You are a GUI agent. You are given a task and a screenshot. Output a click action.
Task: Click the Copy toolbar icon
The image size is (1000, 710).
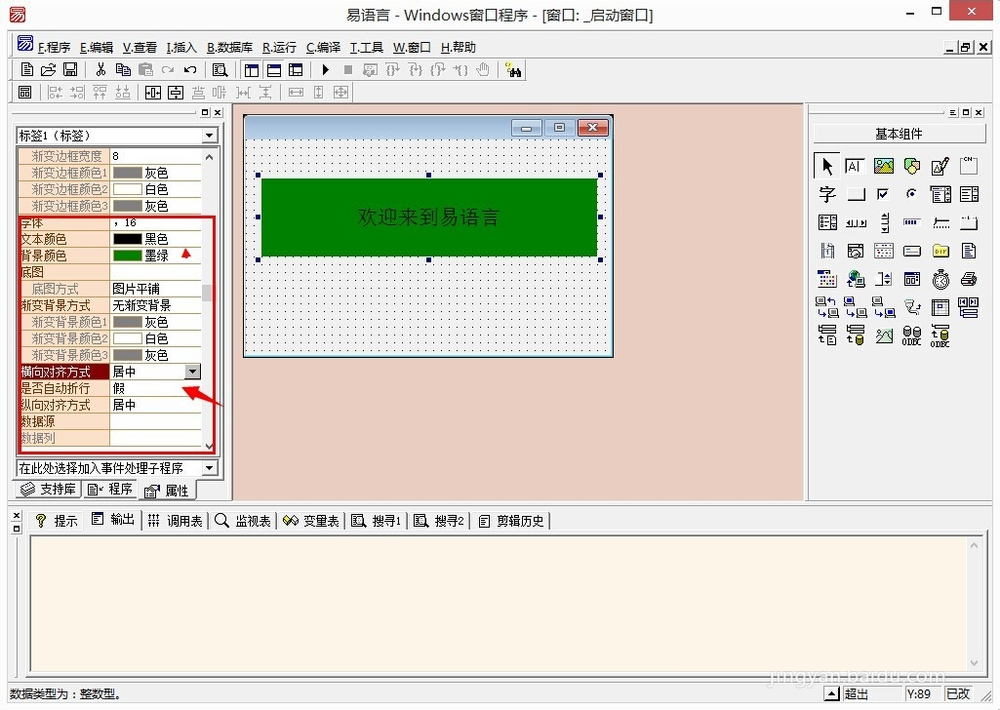pyautogui.click(x=123, y=70)
